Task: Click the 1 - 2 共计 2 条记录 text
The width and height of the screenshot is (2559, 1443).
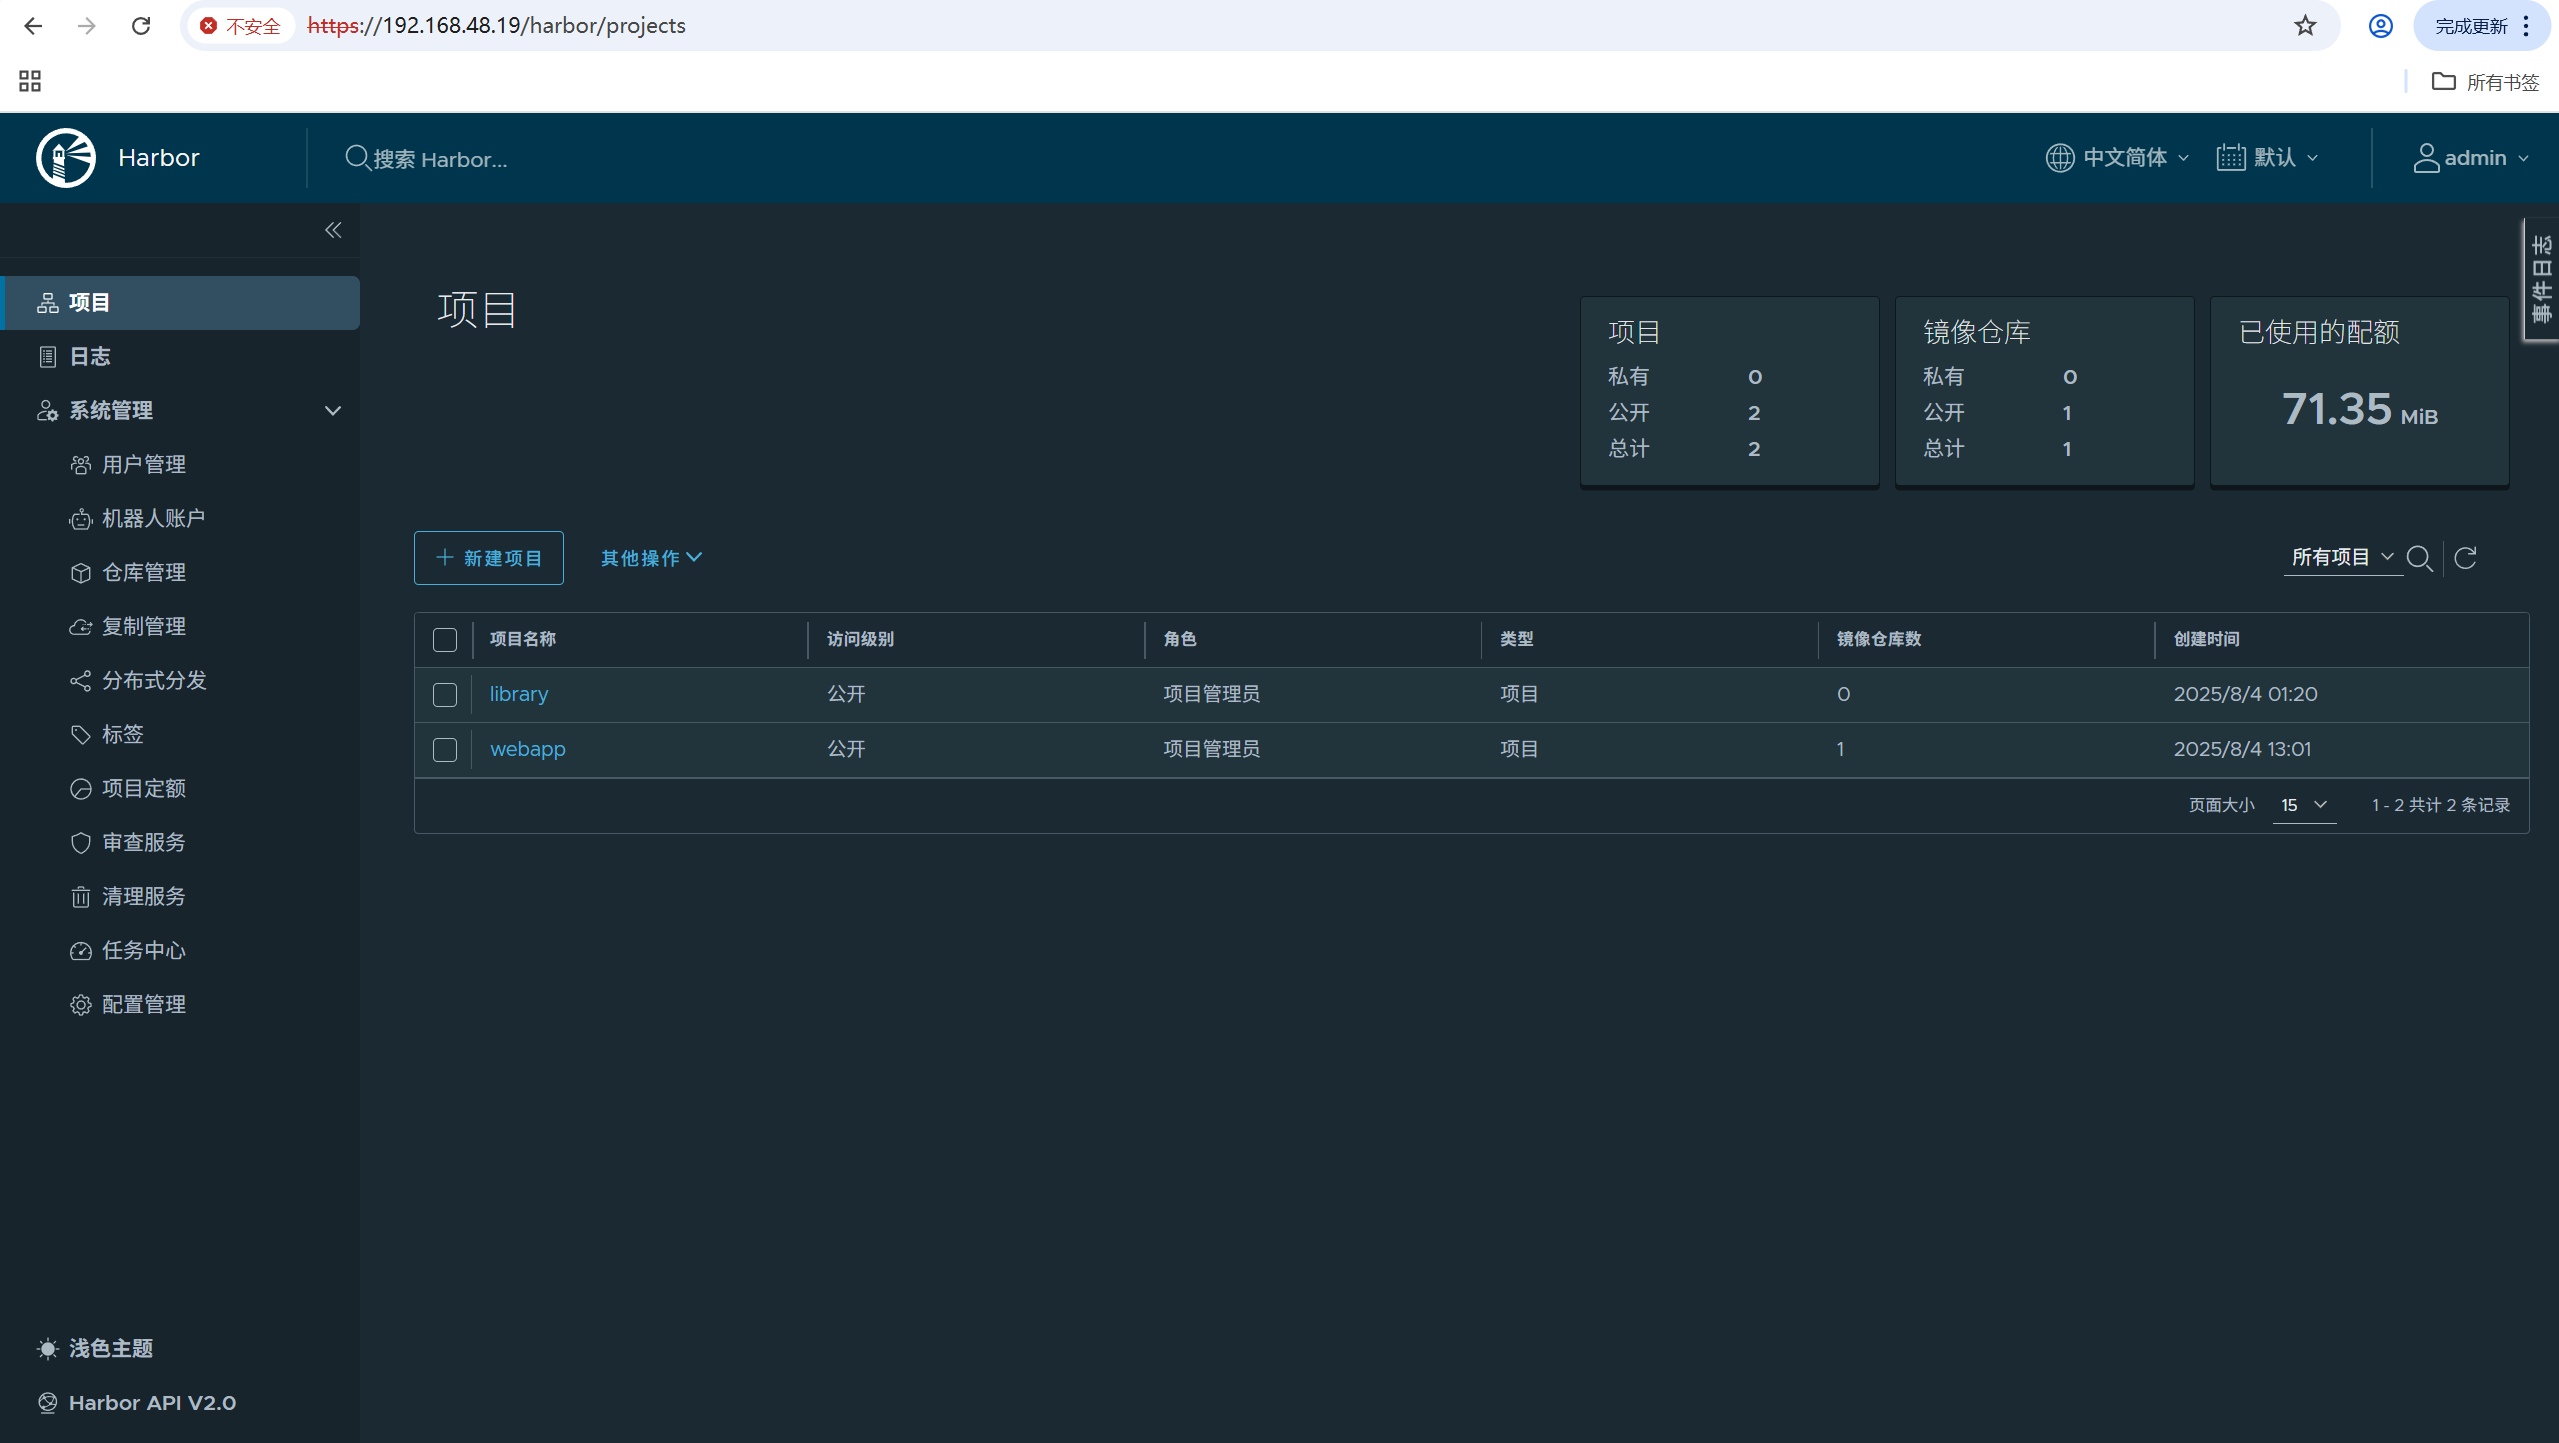Action: pos(2441,805)
